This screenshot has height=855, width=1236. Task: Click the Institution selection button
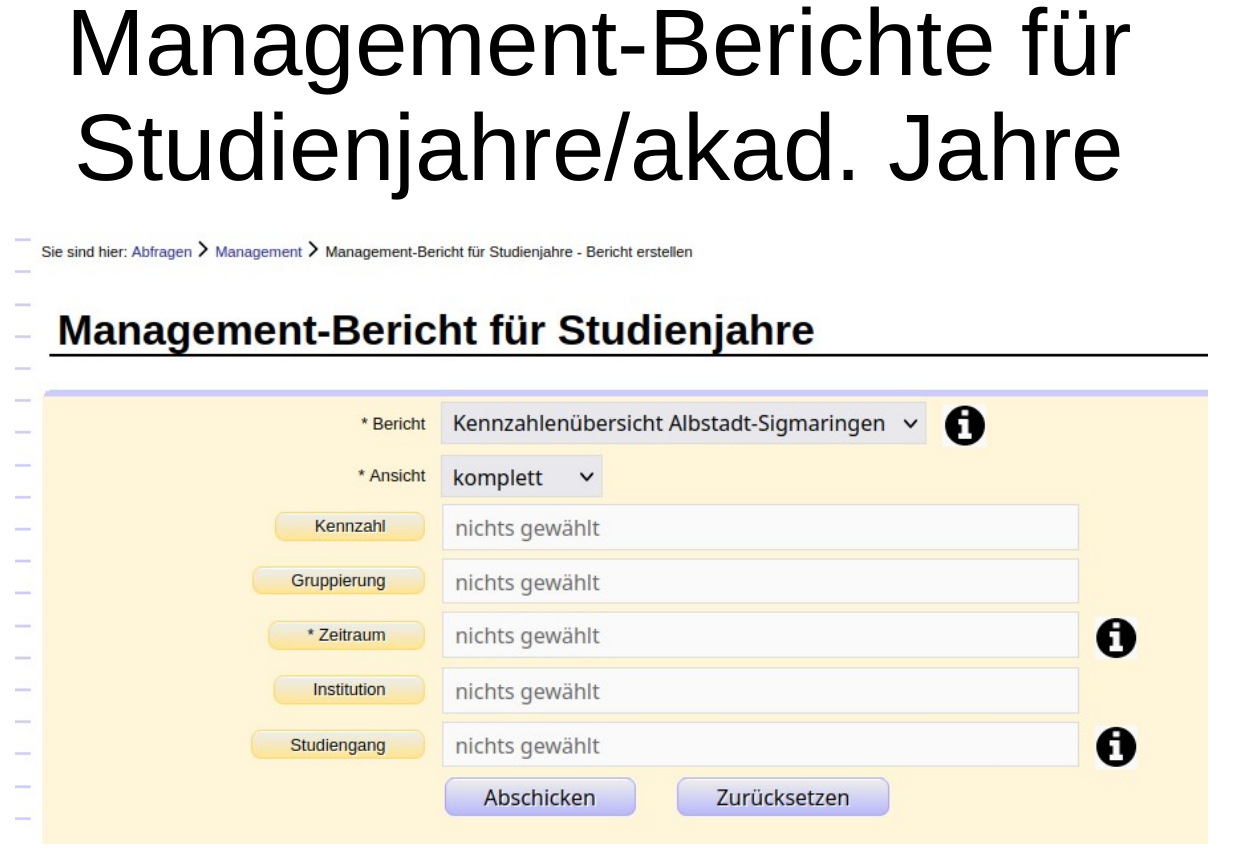[x=349, y=690]
